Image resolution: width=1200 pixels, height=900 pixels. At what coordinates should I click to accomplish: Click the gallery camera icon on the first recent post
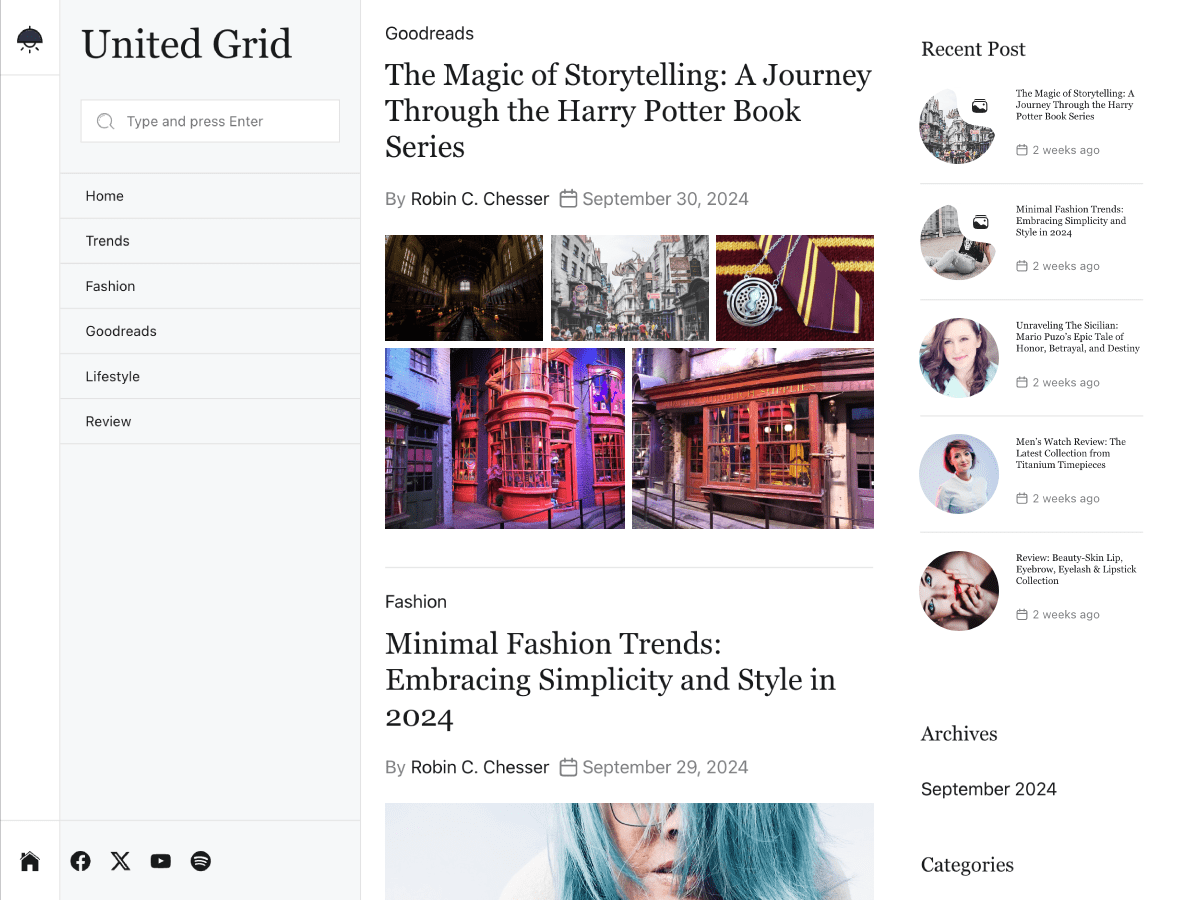click(x=980, y=104)
